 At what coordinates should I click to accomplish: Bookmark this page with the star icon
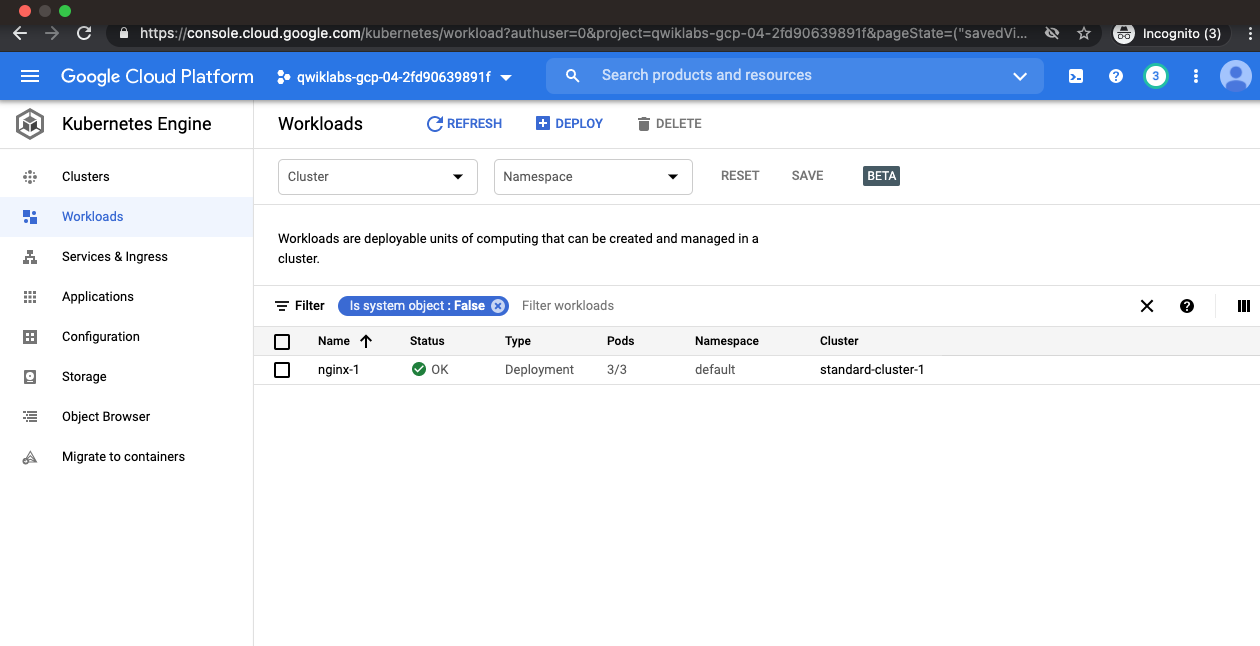click(1084, 33)
